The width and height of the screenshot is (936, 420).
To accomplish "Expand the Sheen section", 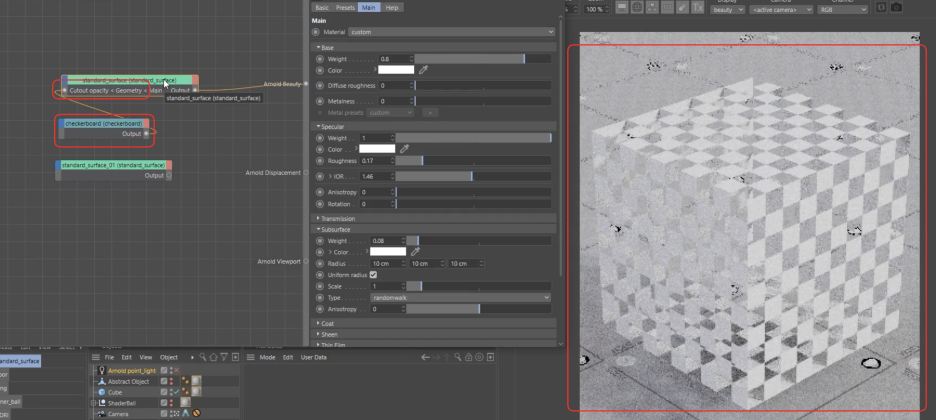I will tap(434, 334).
